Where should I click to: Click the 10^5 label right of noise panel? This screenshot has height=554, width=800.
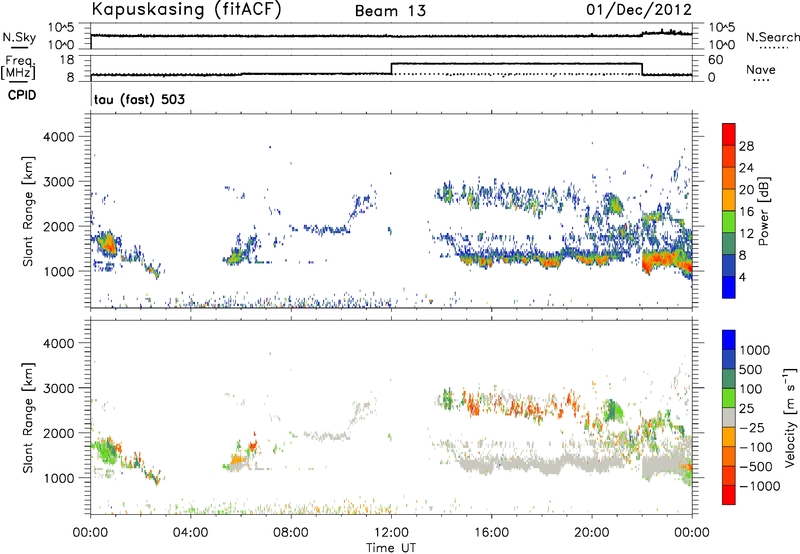point(723,28)
